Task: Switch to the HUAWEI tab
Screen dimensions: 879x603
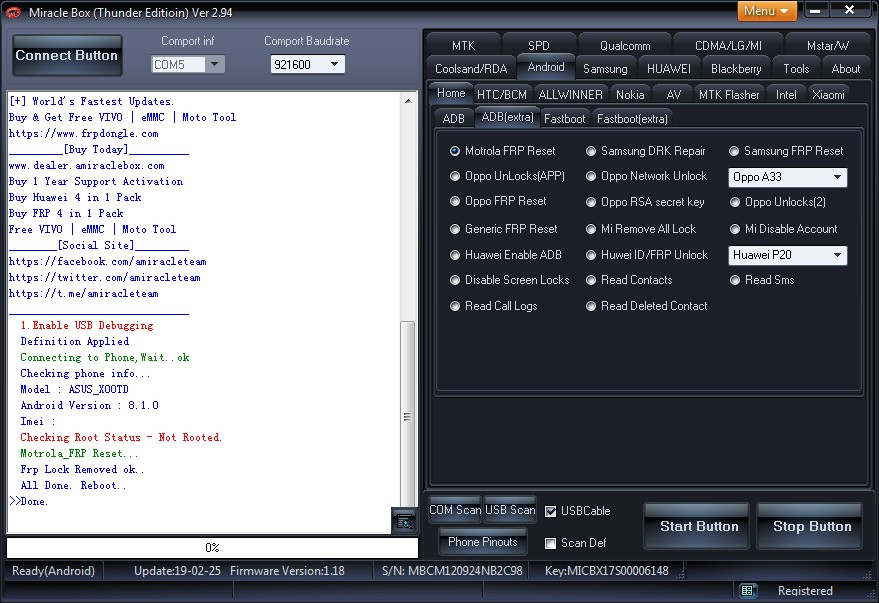Action: pyautogui.click(x=668, y=68)
